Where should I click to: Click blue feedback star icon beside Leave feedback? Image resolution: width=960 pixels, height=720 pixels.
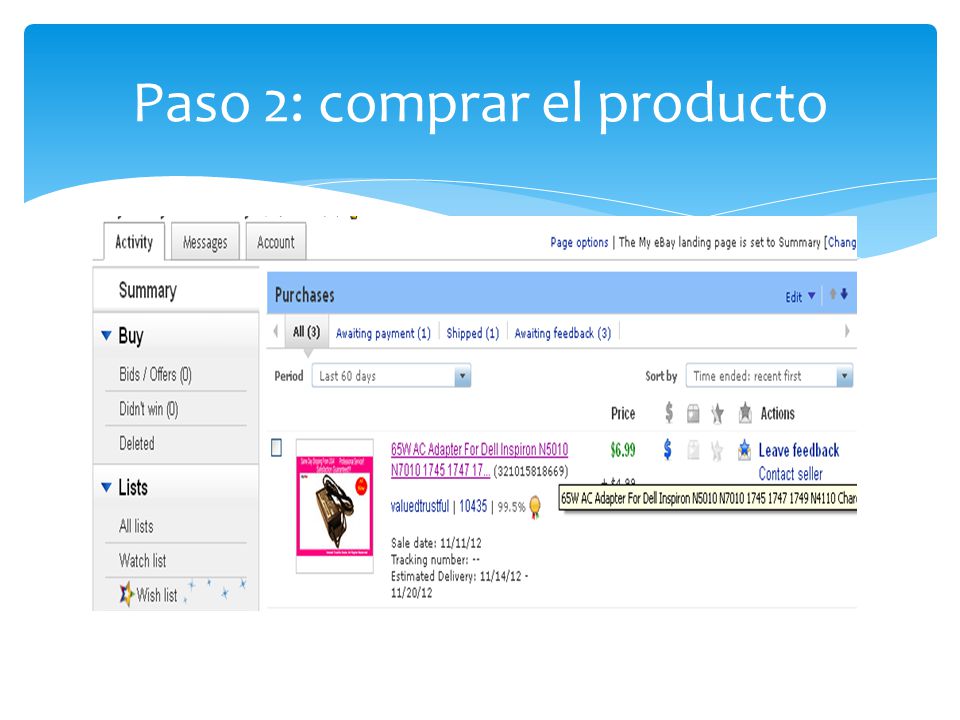[x=744, y=450]
